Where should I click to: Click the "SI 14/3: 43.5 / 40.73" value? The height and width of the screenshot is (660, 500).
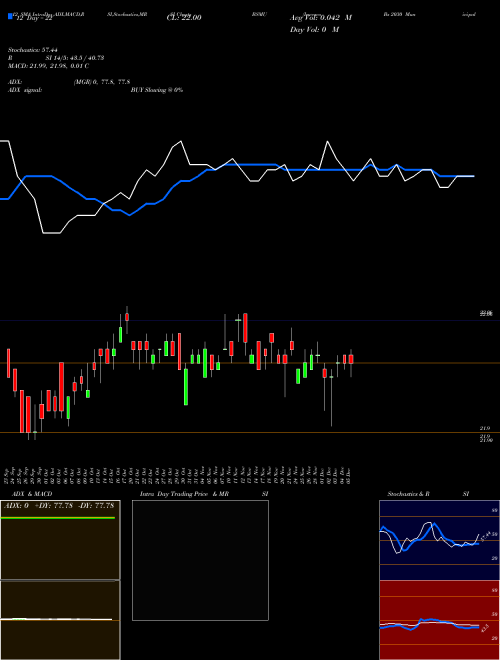tap(75, 58)
